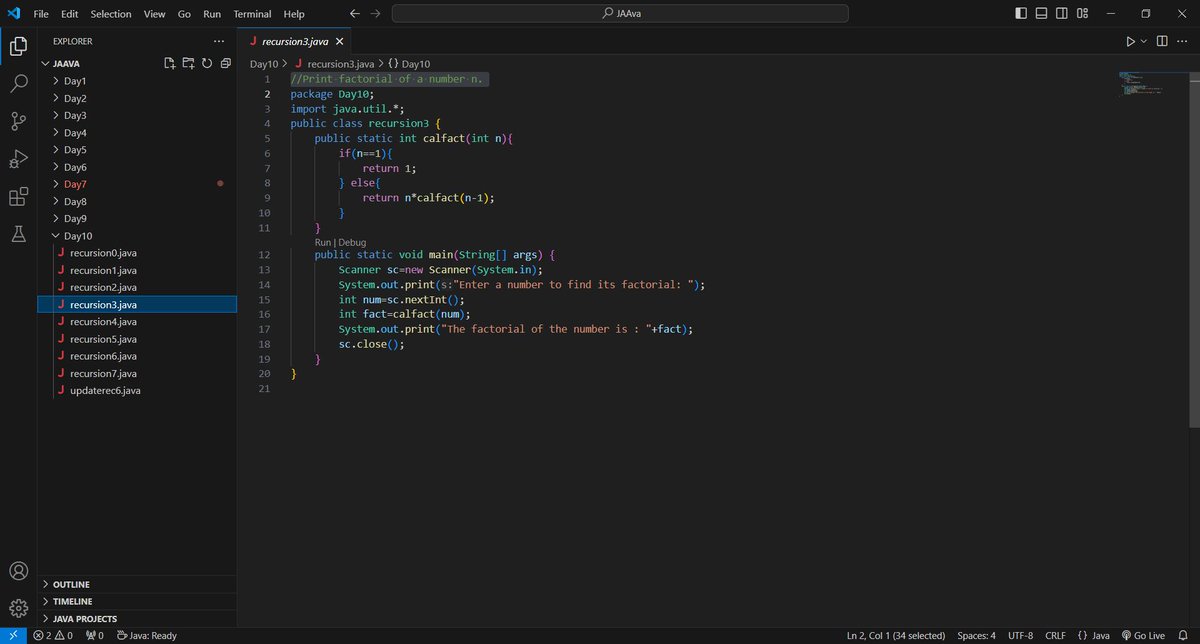The image size is (1200, 644).
Task: Click Go Live in status bar
Action: click(1143, 635)
